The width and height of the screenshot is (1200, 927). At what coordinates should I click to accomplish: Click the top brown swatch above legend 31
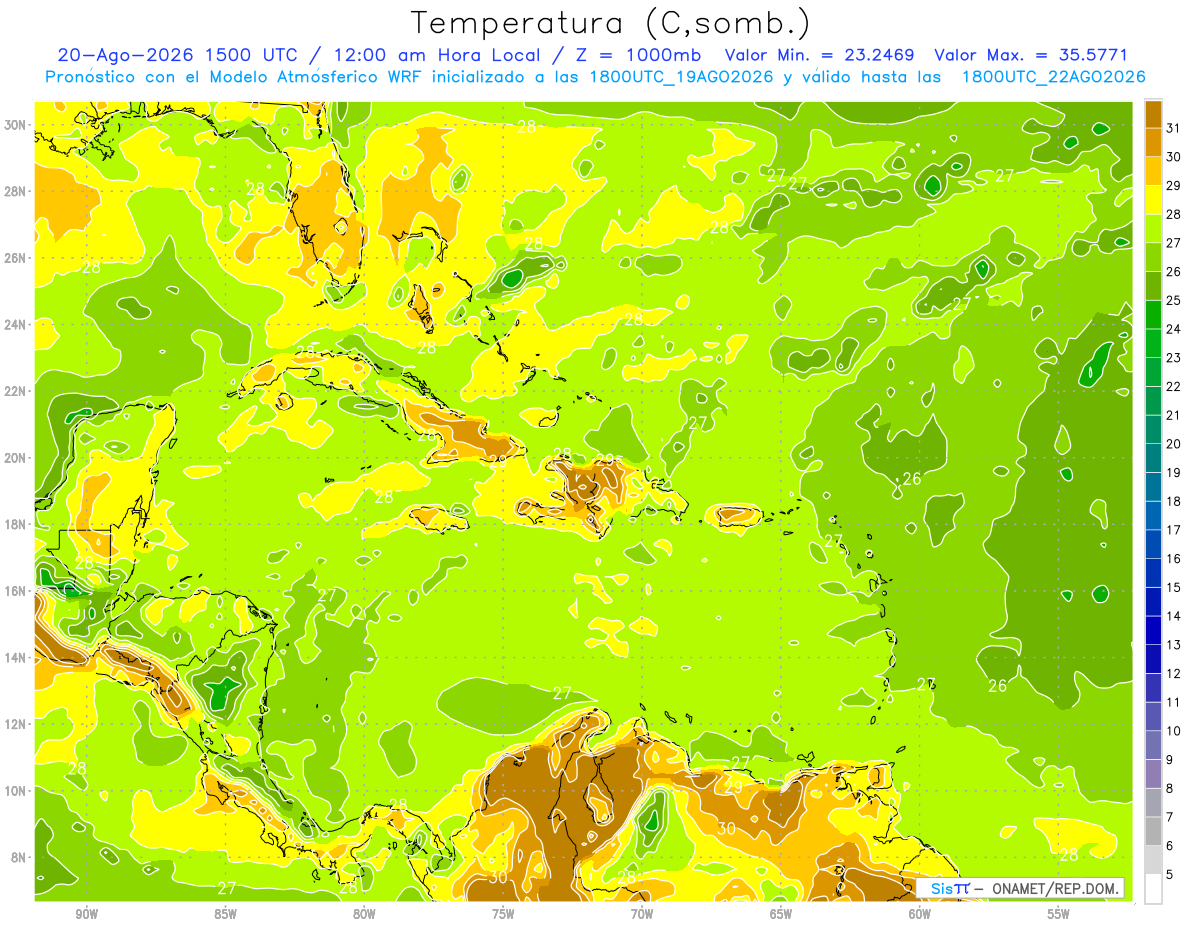pyautogui.click(x=1153, y=114)
